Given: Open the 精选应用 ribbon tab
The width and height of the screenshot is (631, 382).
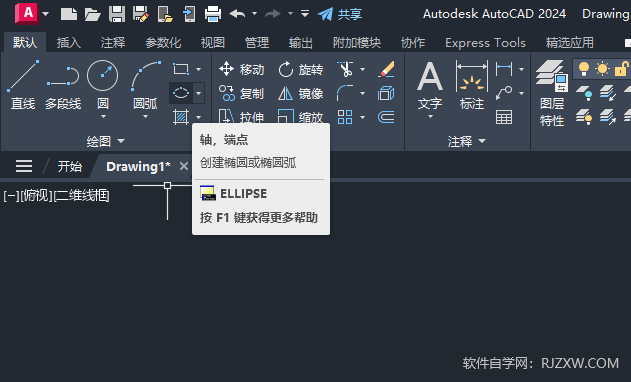Looking at the screenshot, I should (x=569, y=42).
